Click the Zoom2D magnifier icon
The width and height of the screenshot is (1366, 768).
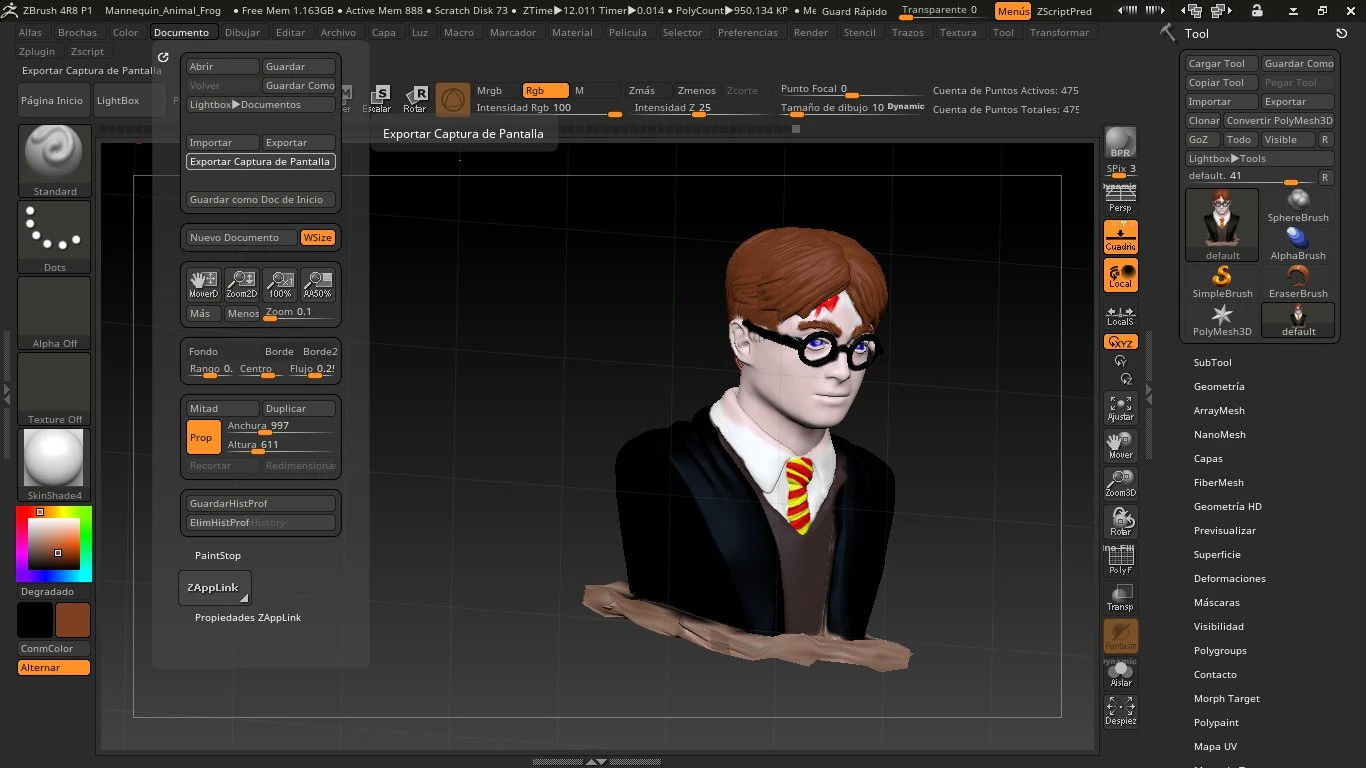coord(242,284)
